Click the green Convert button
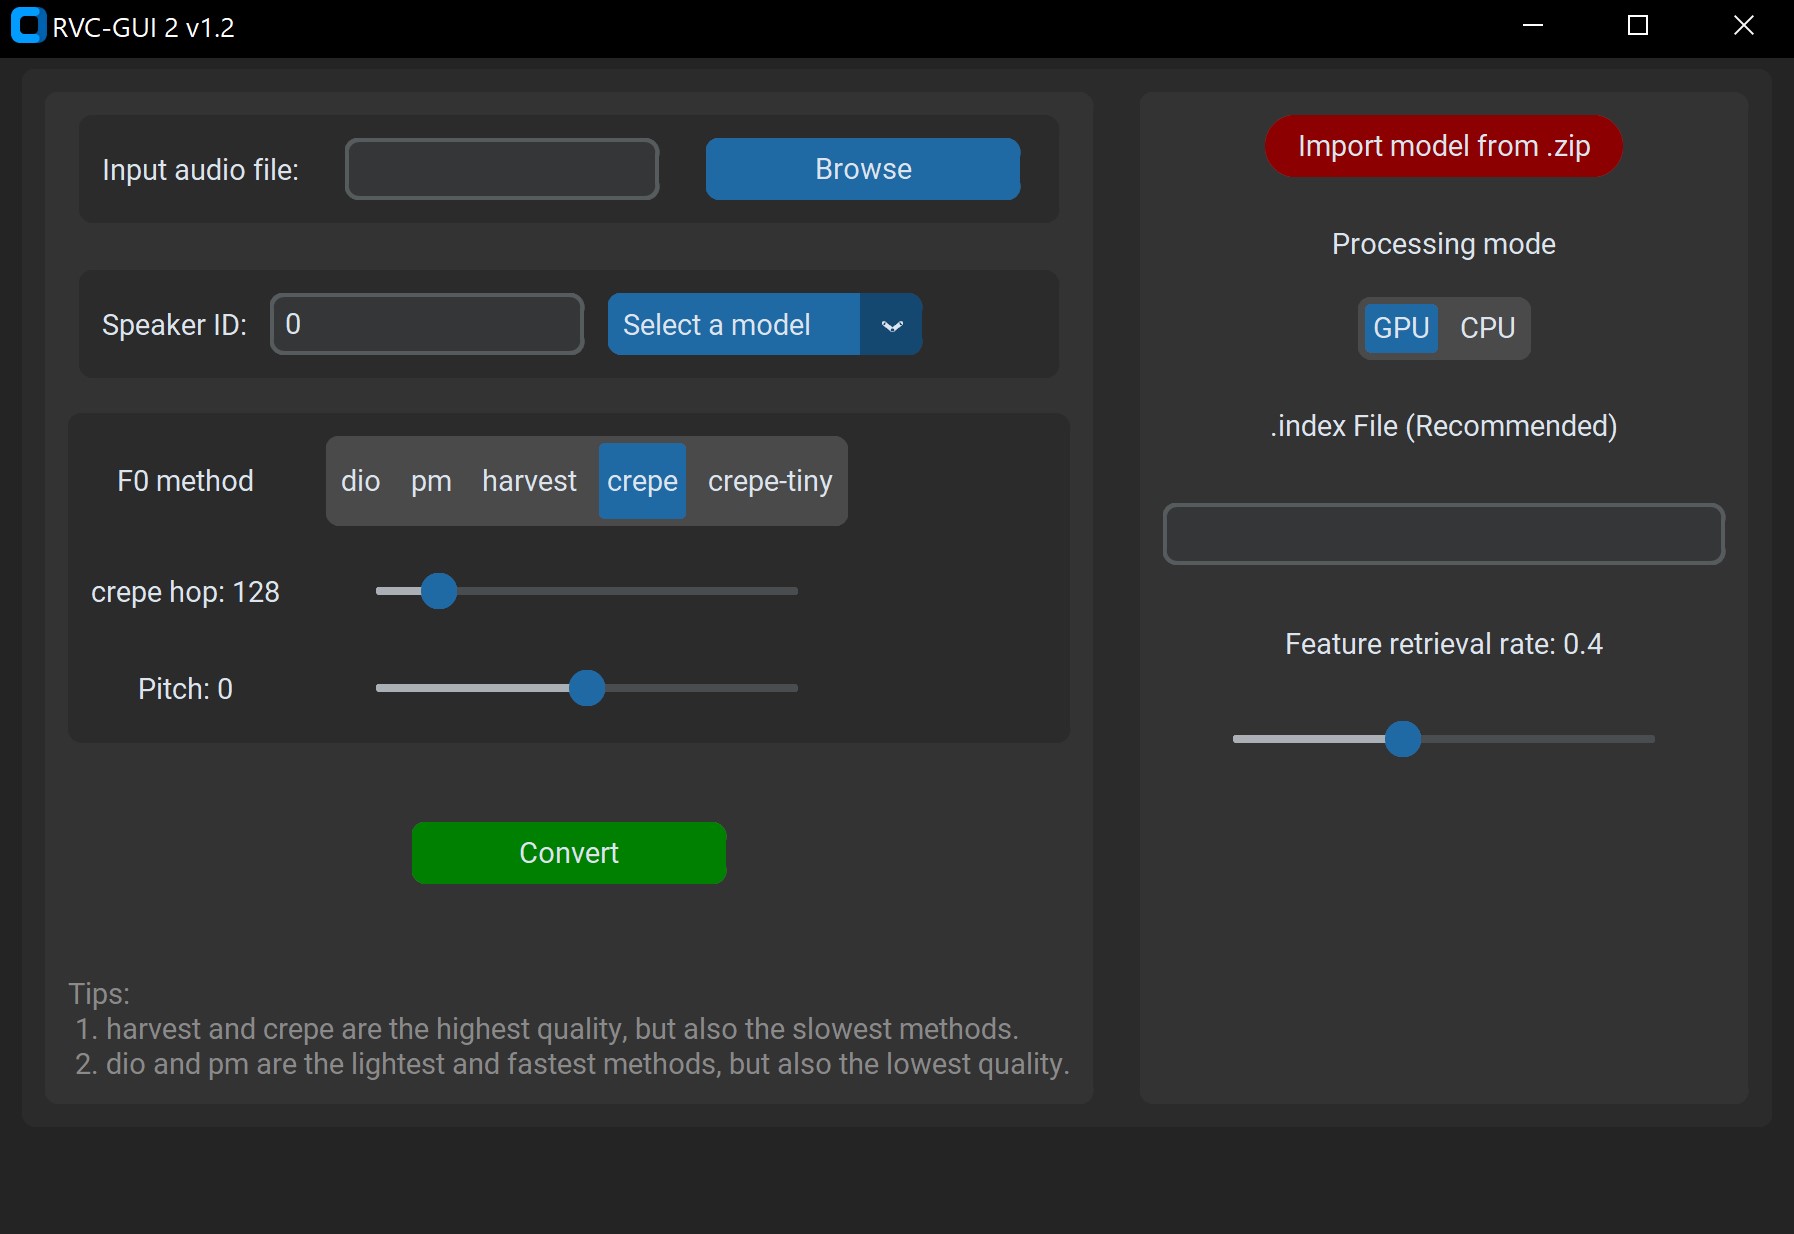Screen dimensions: 1794x1234 [x=568, y=853]
